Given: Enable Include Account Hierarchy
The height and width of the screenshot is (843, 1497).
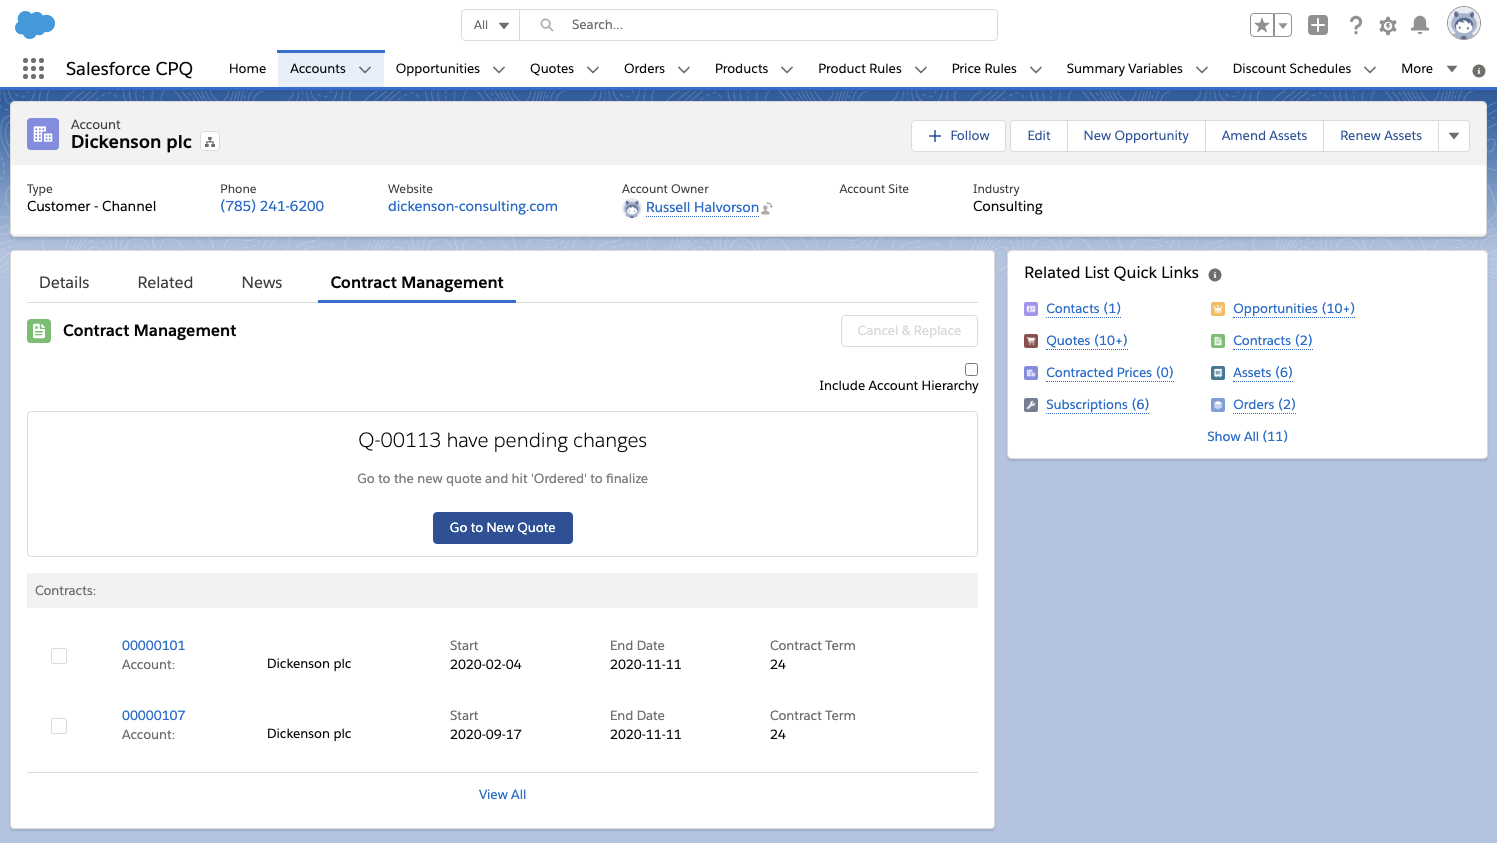Looking at the screenshot, I should click(x=971, y=369).
